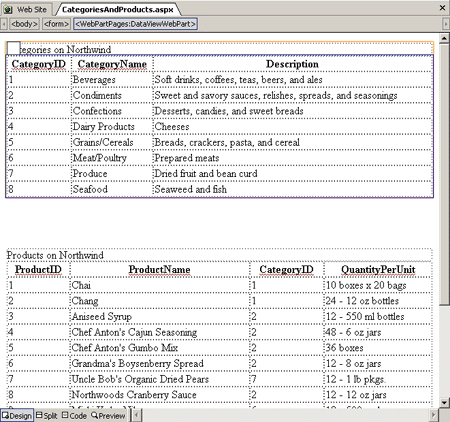Click the tag bar right scroll arrow
450x422 pixels.
tap(446, 24)
